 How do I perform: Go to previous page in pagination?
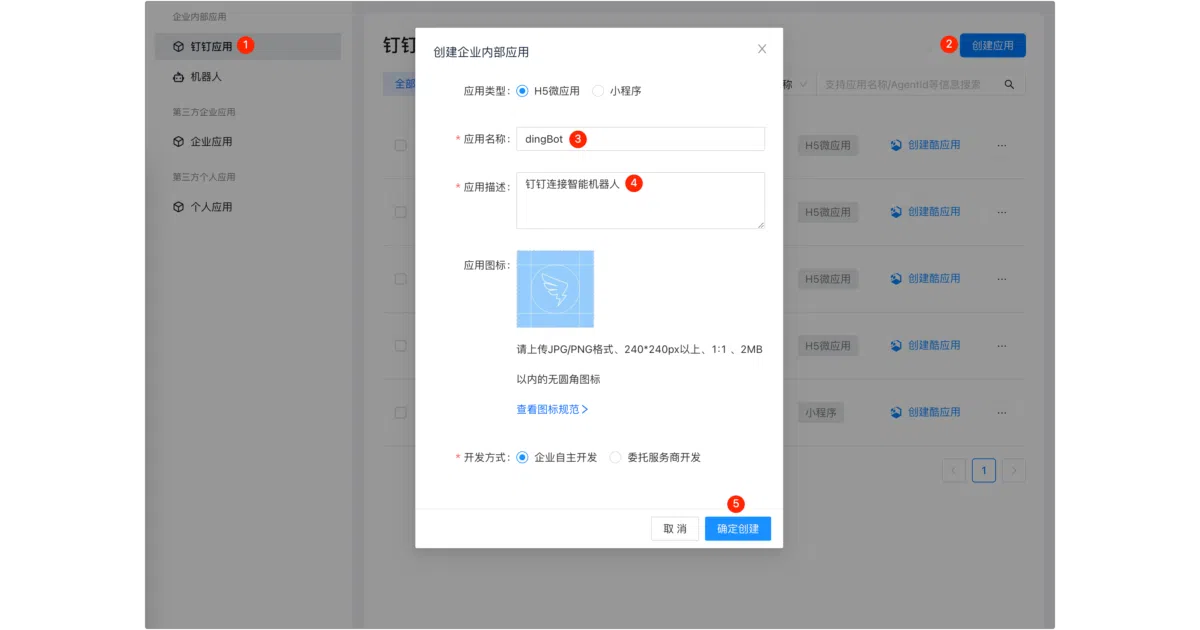(954, 470)
